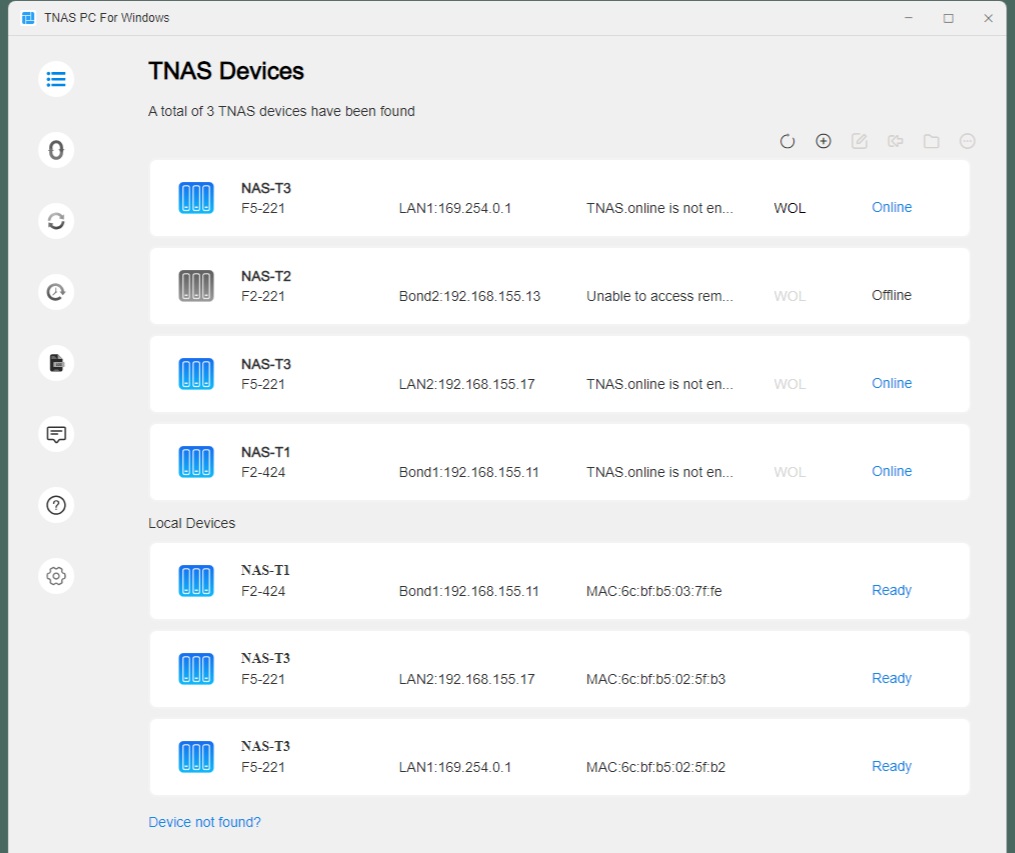1015x853 pixels.
Task: Click grayed WOL in the LAN2:192.168.155.17 Online row
Action: pos(790,384)
